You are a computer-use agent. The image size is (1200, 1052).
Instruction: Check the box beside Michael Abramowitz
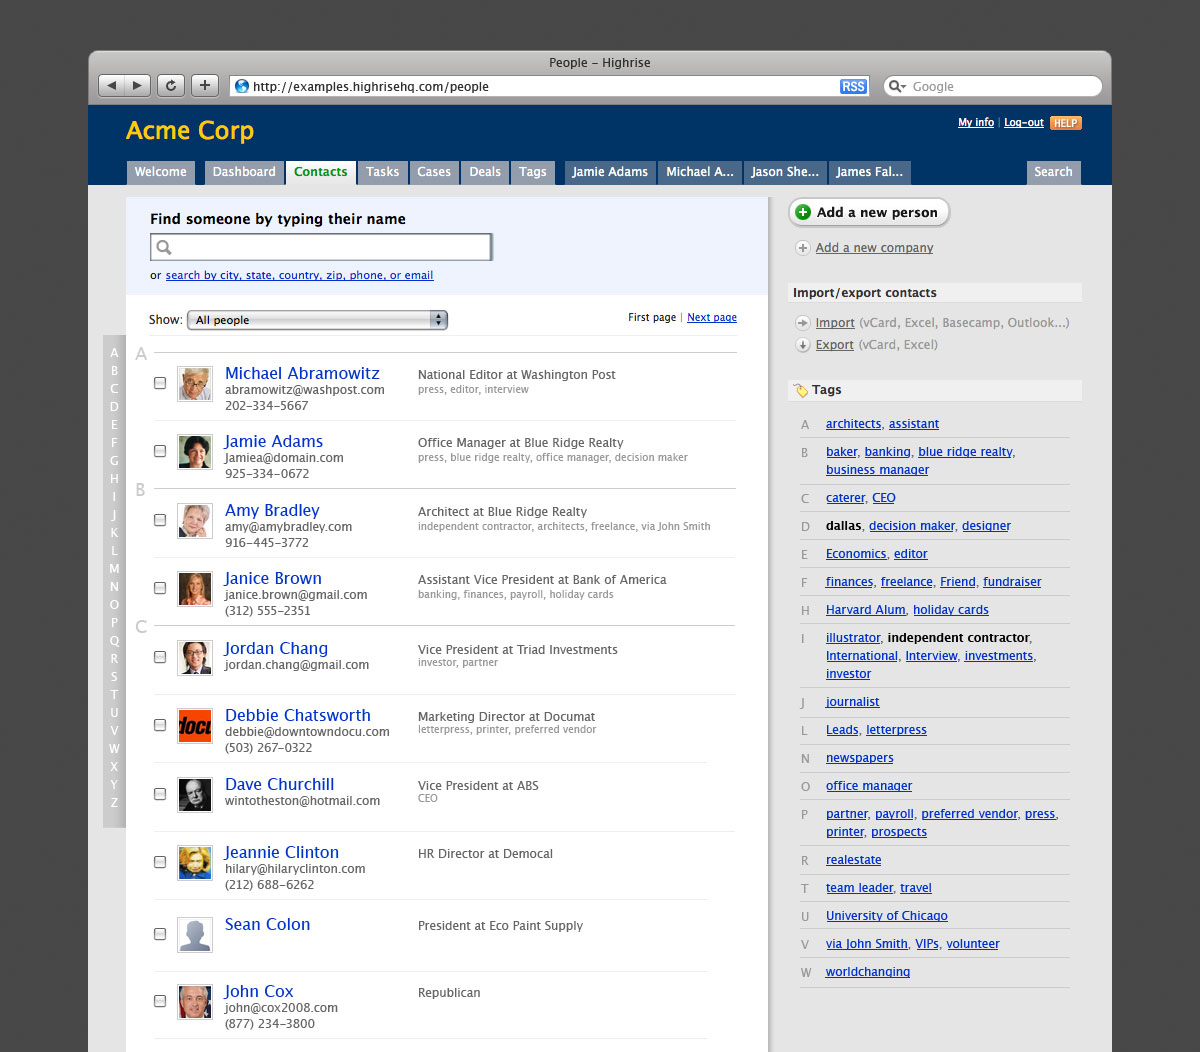pyautogui.click(x=160, y=383)
